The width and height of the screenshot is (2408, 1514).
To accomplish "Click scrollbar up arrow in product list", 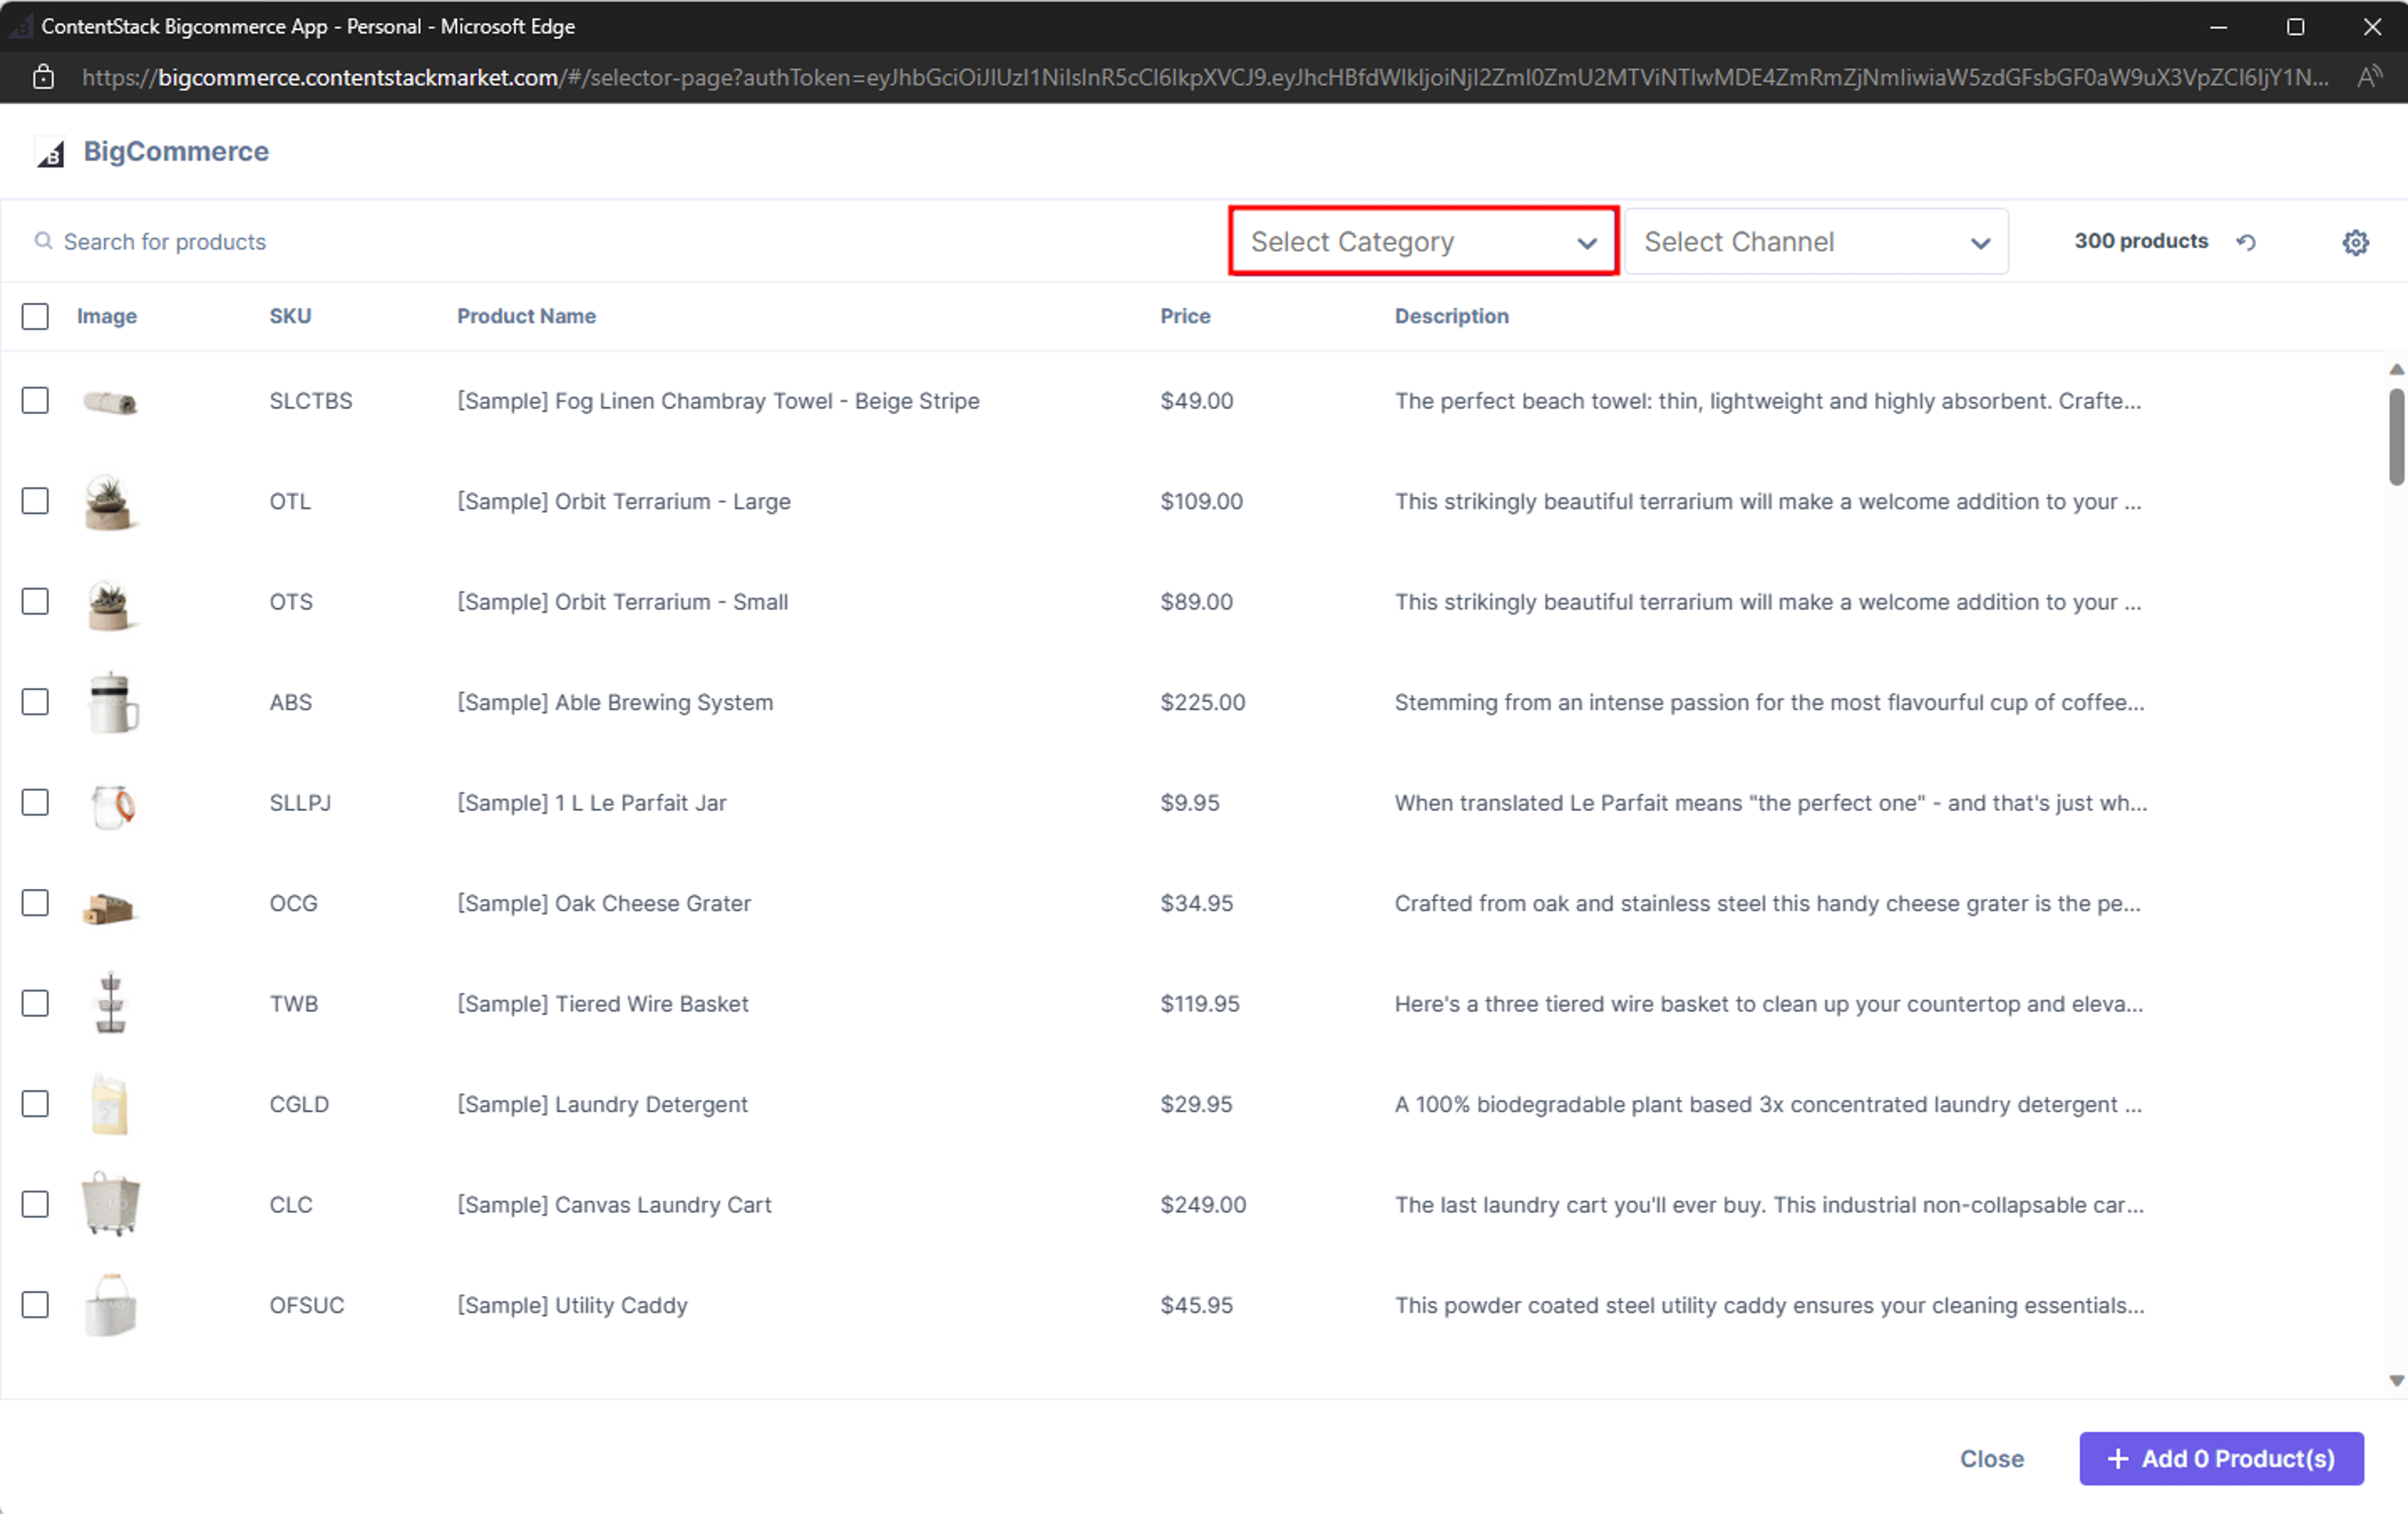I will coord(2396,370).
